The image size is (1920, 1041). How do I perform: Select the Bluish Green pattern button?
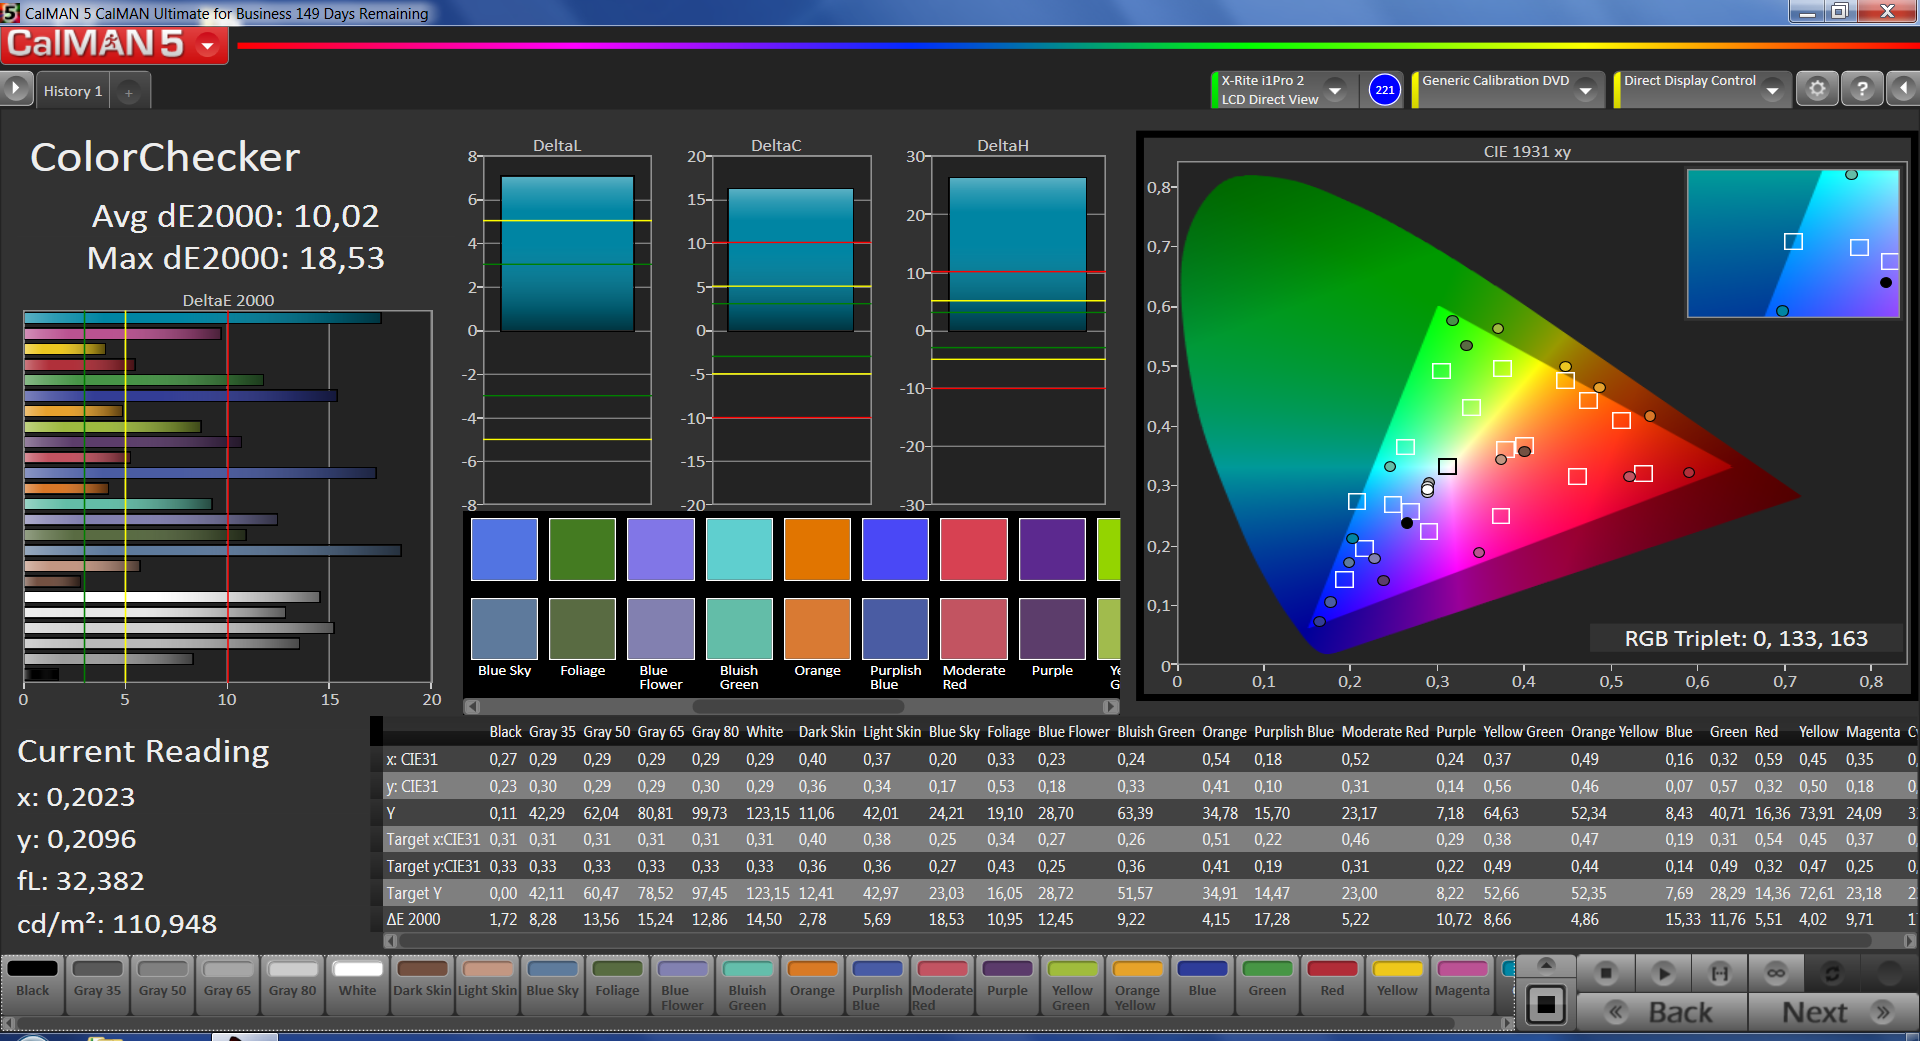coord(748,985)
